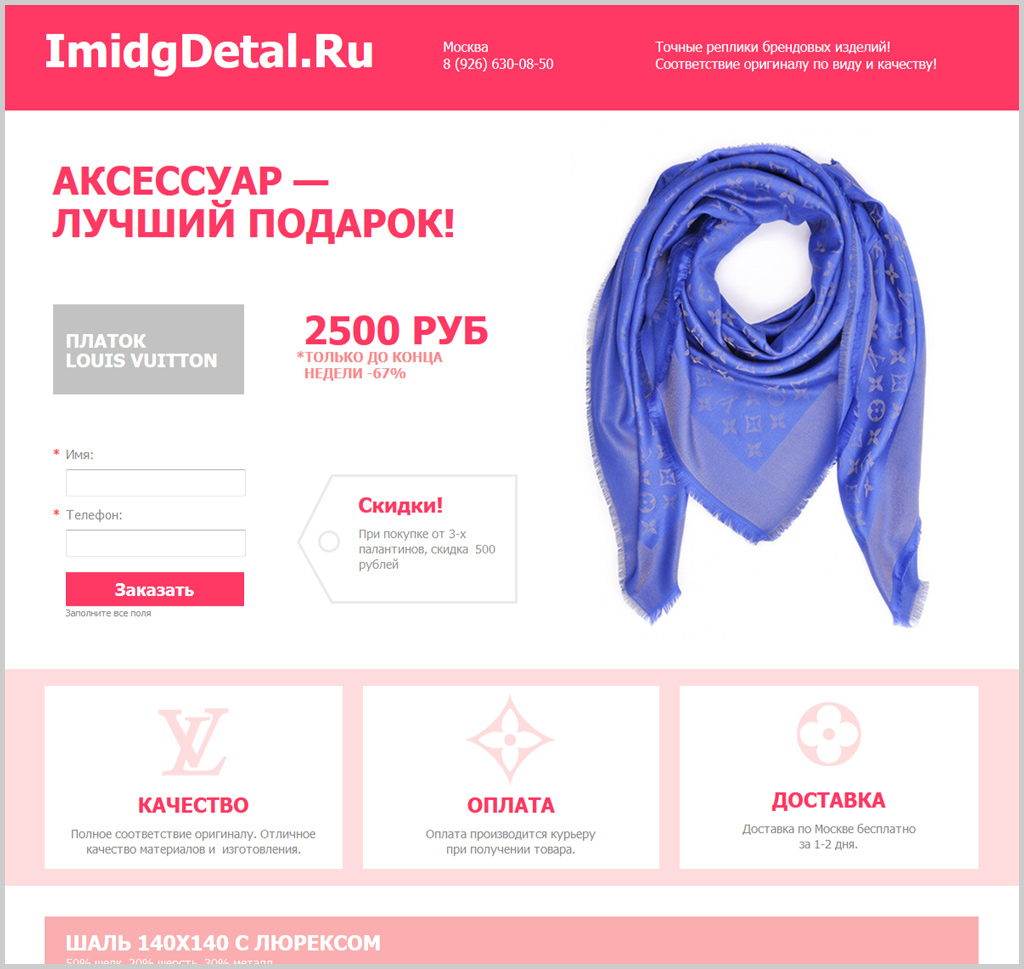Click the circular hole on the discount tag
The image size is (1024, 969).
pyautogui.click(x=328, y=541)
